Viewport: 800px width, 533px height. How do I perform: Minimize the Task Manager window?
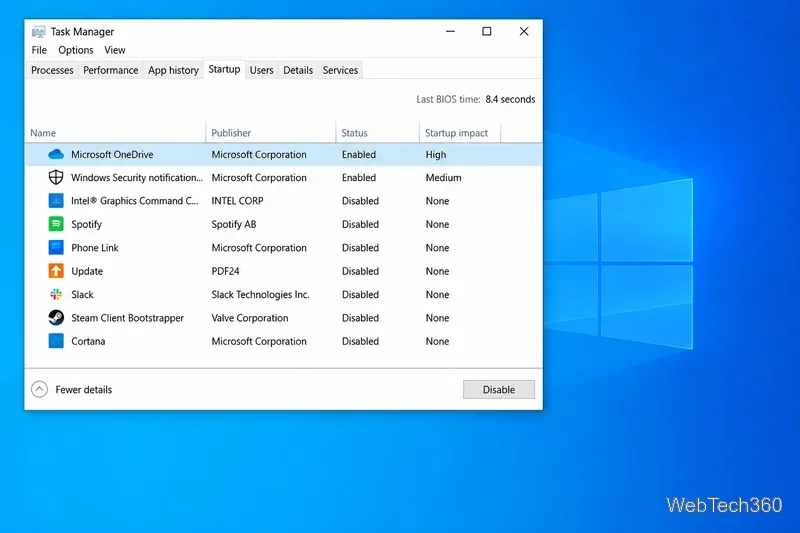pyautogui.click(x=450, y=32)
